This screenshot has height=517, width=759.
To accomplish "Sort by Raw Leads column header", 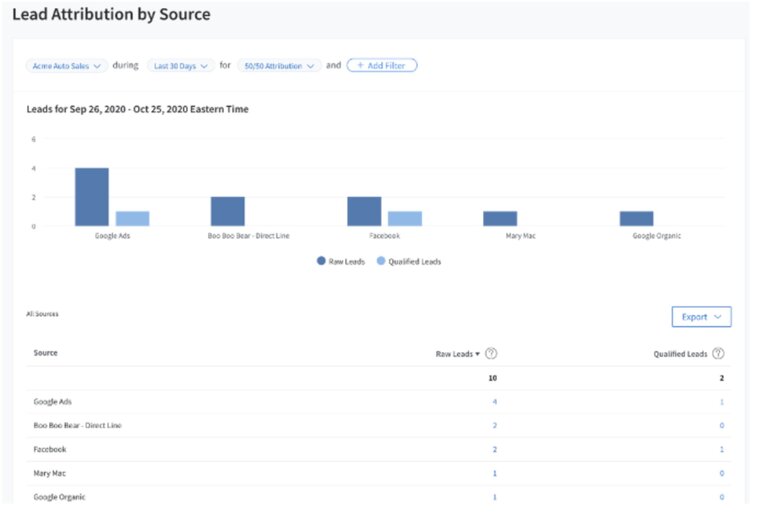I will (x=457, y=354).
